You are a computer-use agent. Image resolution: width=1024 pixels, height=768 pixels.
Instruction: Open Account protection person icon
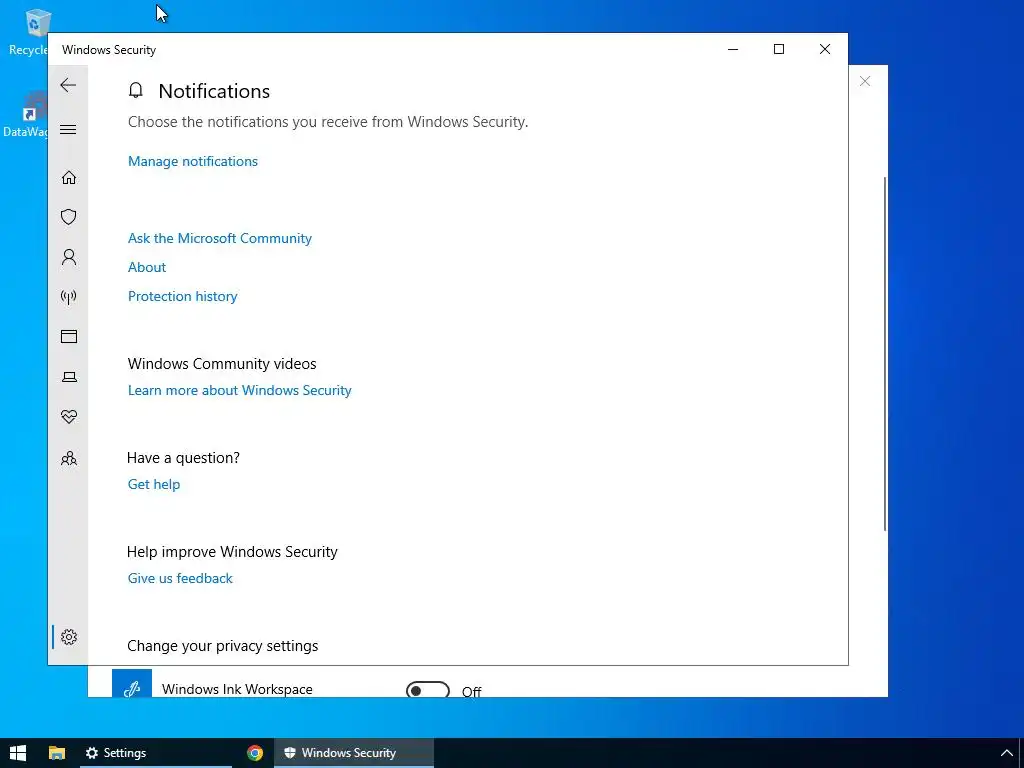(x=69, y=257)
